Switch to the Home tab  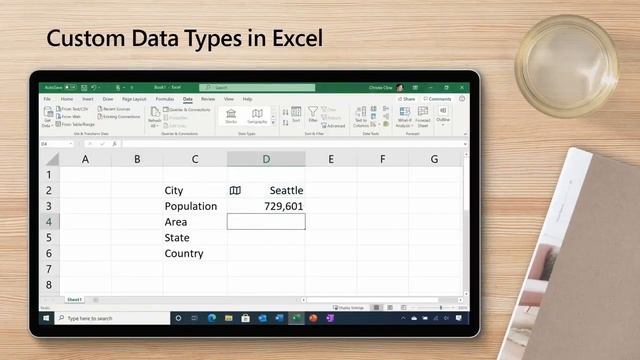67,99
